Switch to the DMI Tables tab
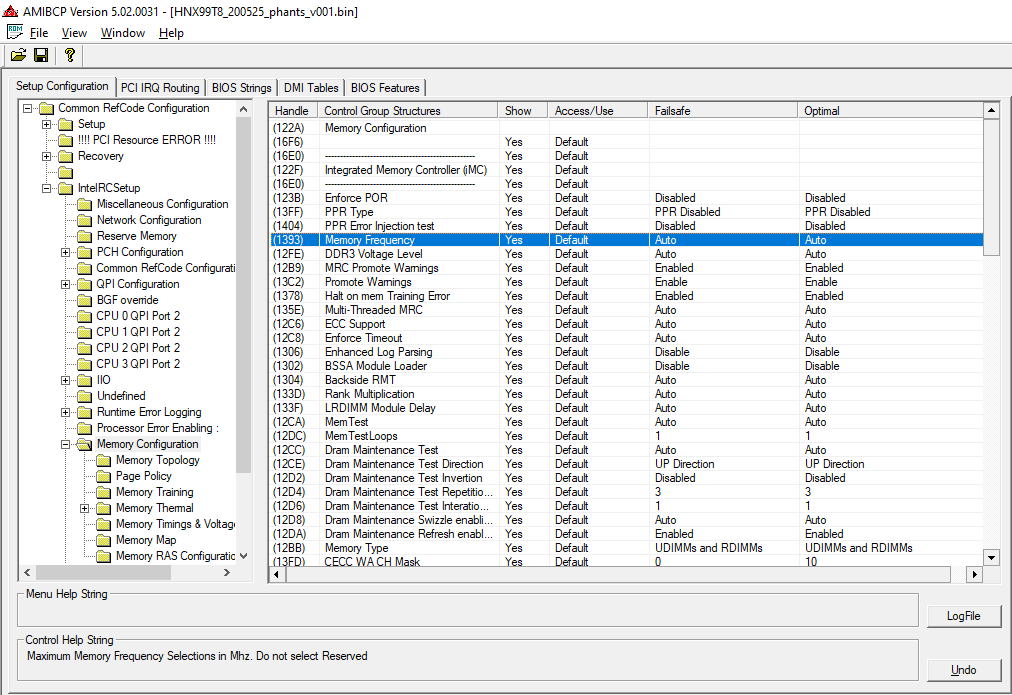 tap(311, 88)
